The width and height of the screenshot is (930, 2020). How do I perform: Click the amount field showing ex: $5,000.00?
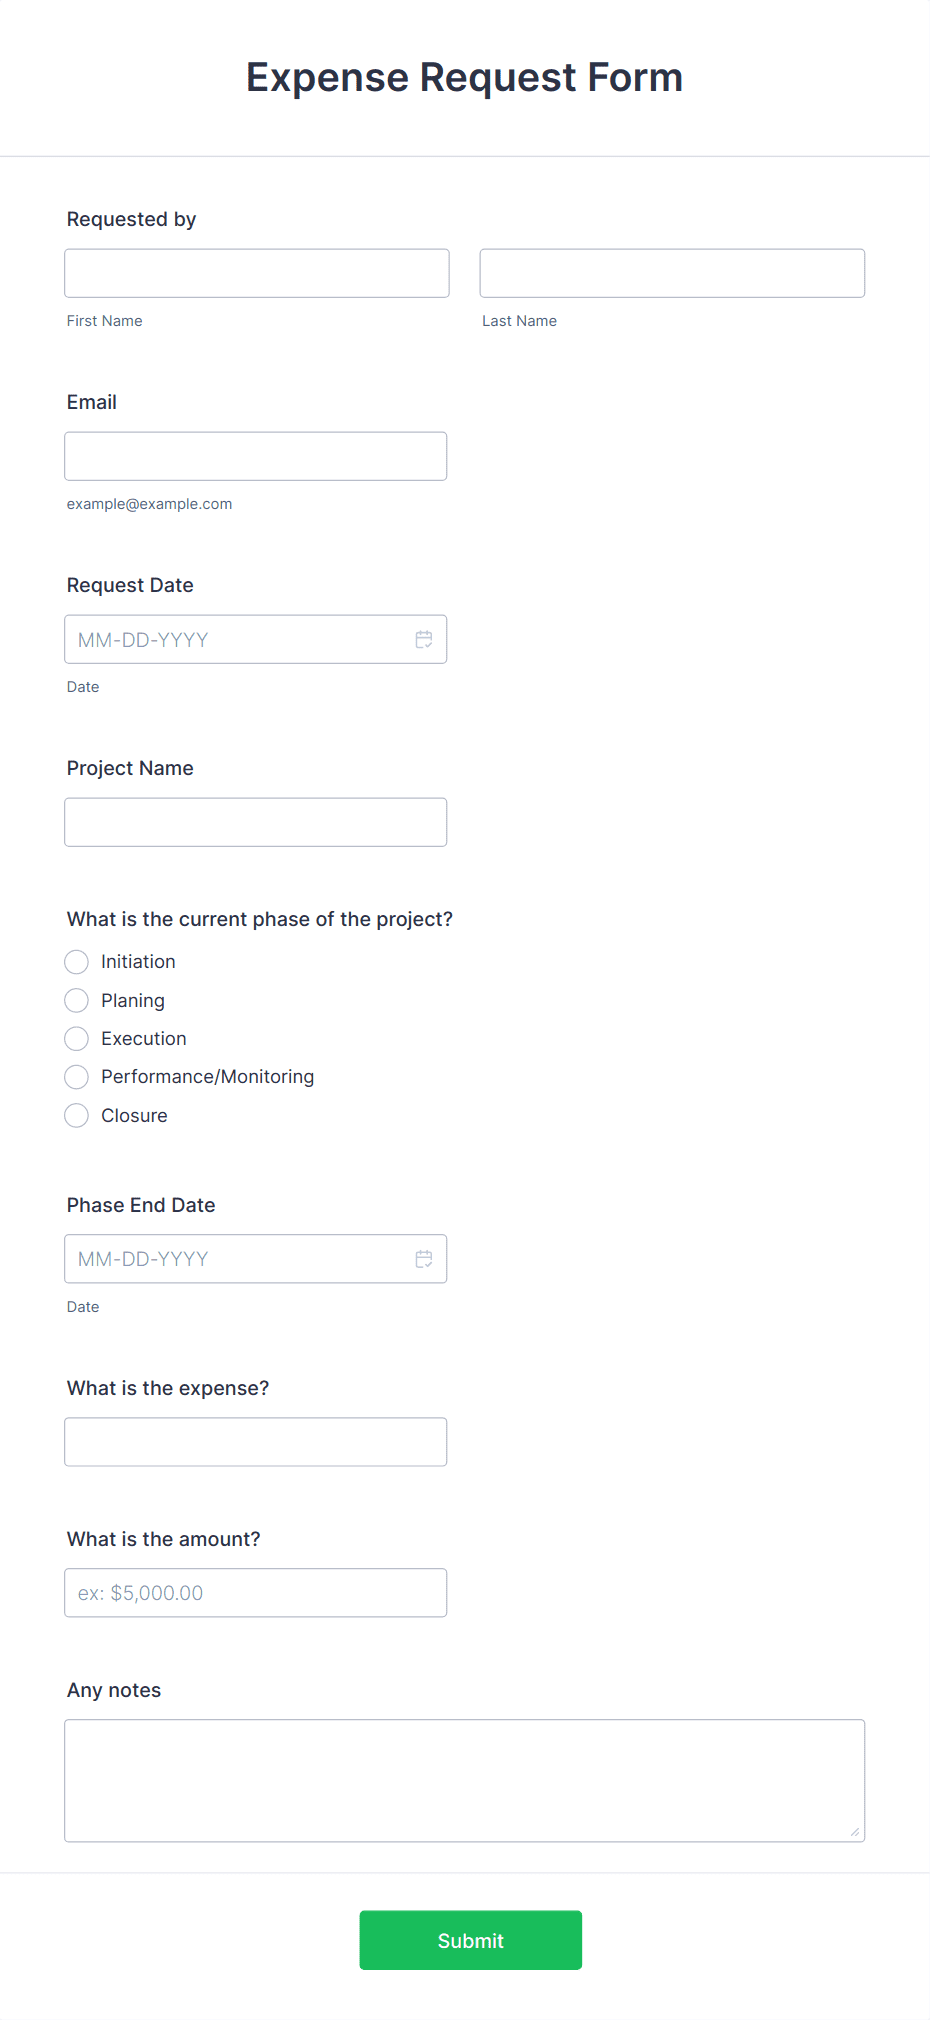click(x=256, y=1593)
